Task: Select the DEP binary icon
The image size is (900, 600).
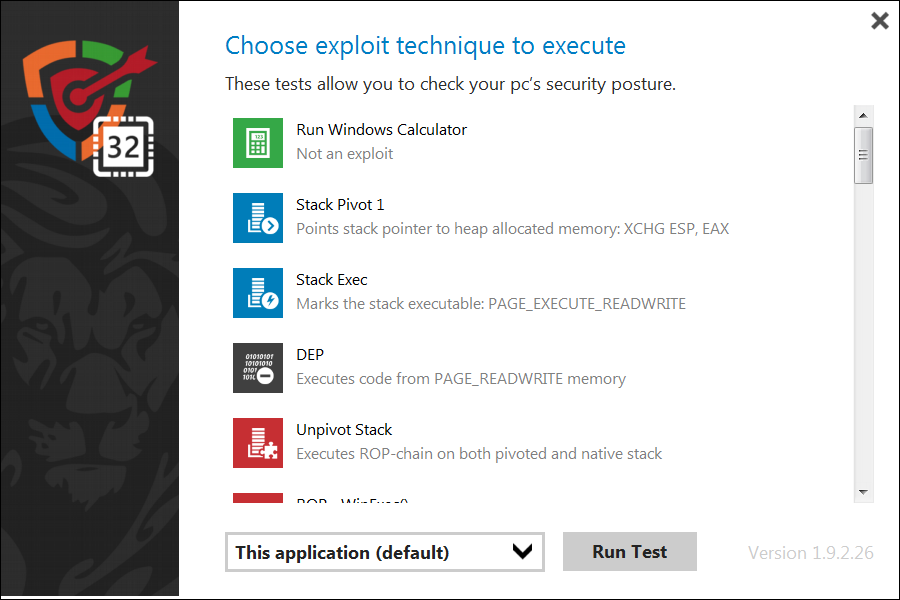Action: [x=258, y=367]
